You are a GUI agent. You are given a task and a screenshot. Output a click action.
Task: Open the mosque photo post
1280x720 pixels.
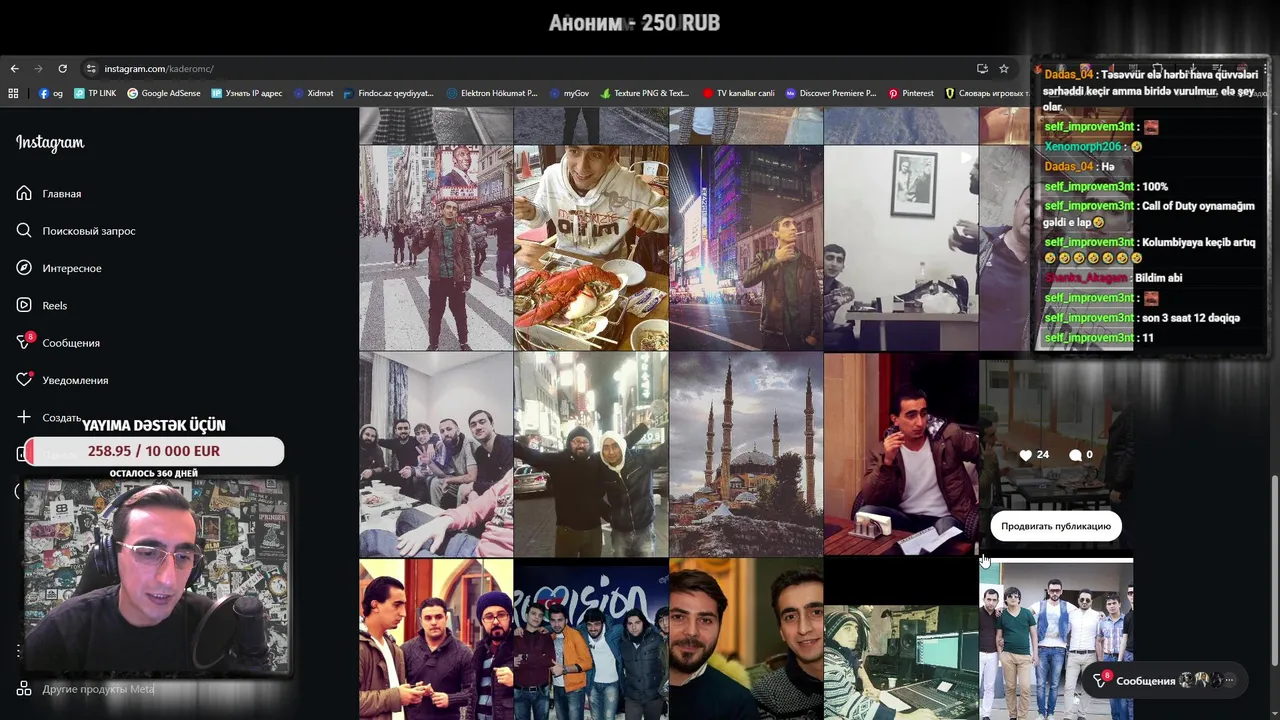(746, 454)
